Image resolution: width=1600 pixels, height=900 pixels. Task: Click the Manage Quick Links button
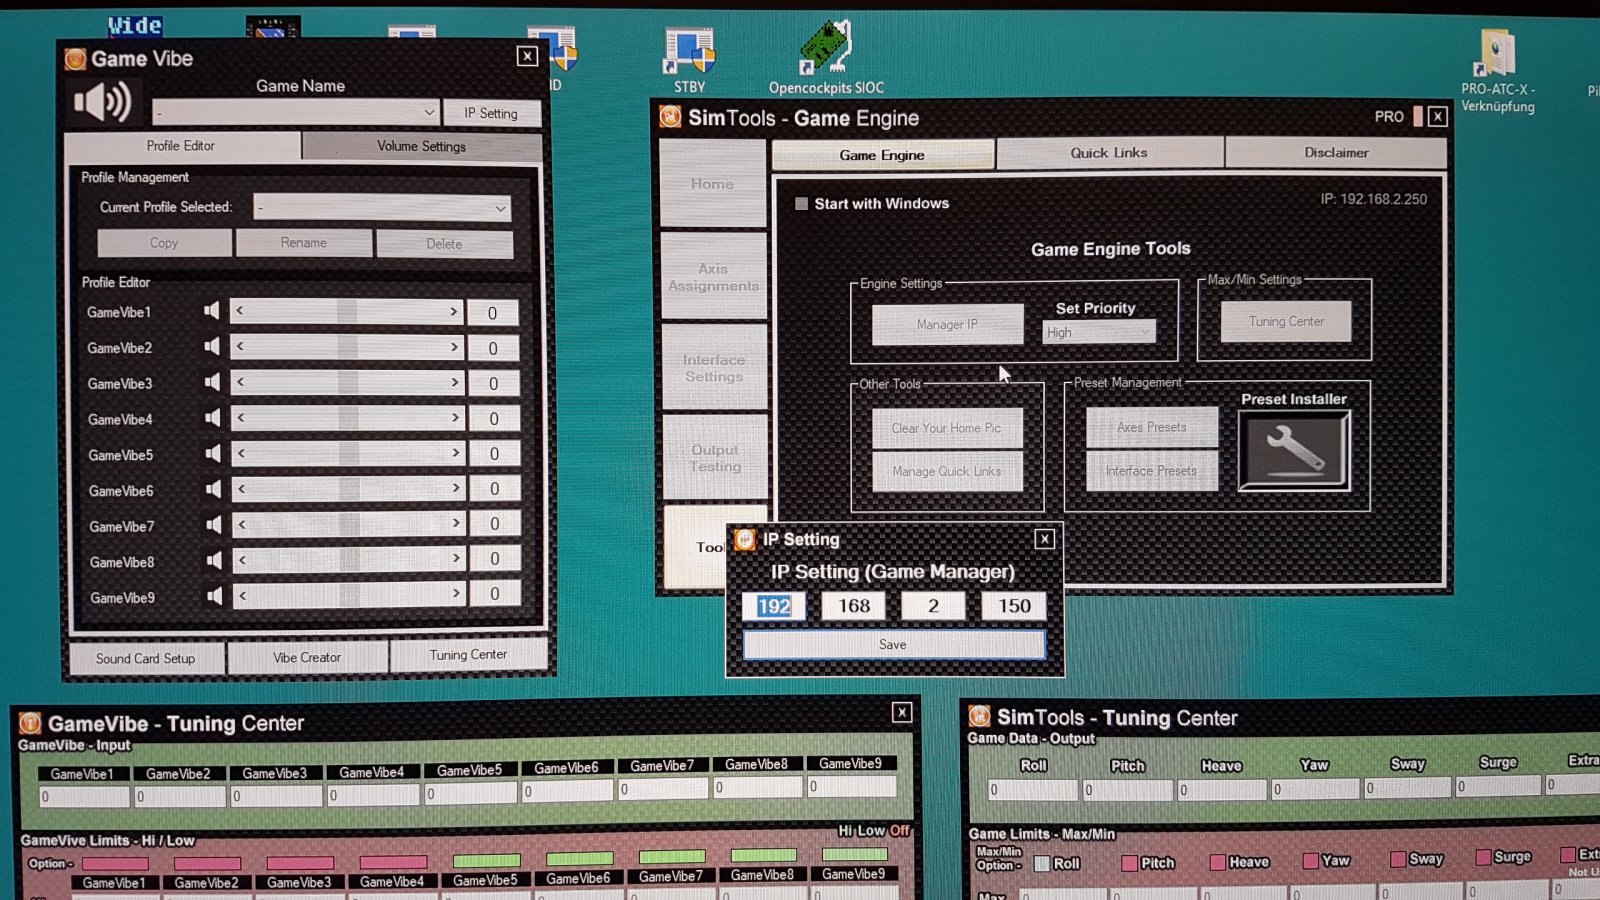coord(946,471)
